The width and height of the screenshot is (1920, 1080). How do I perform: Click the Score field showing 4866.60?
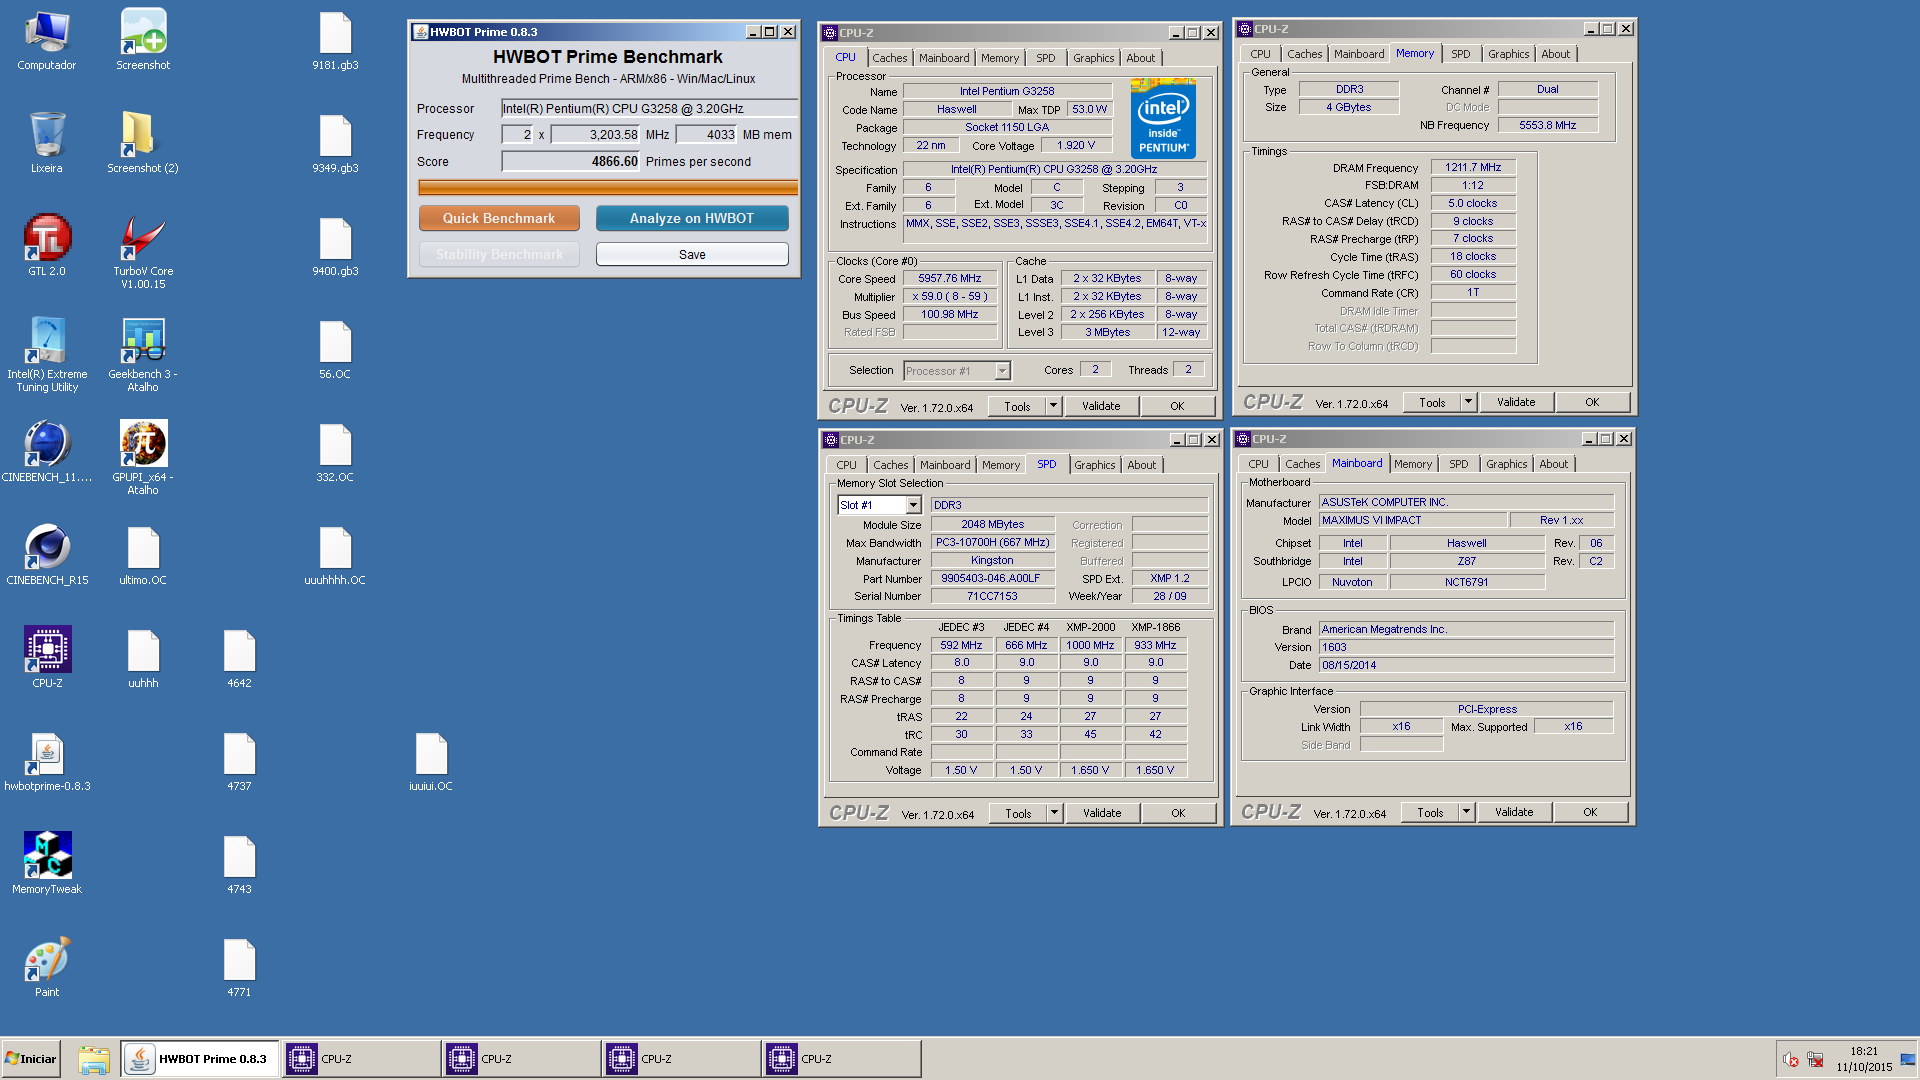click(x=570, y=162)
